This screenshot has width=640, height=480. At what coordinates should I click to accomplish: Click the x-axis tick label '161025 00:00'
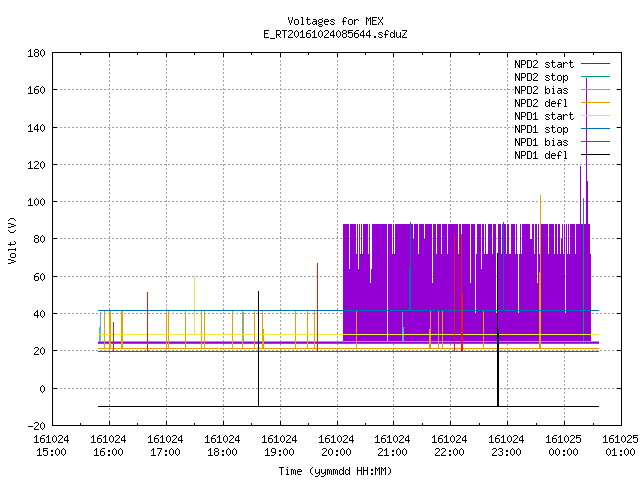563,446
